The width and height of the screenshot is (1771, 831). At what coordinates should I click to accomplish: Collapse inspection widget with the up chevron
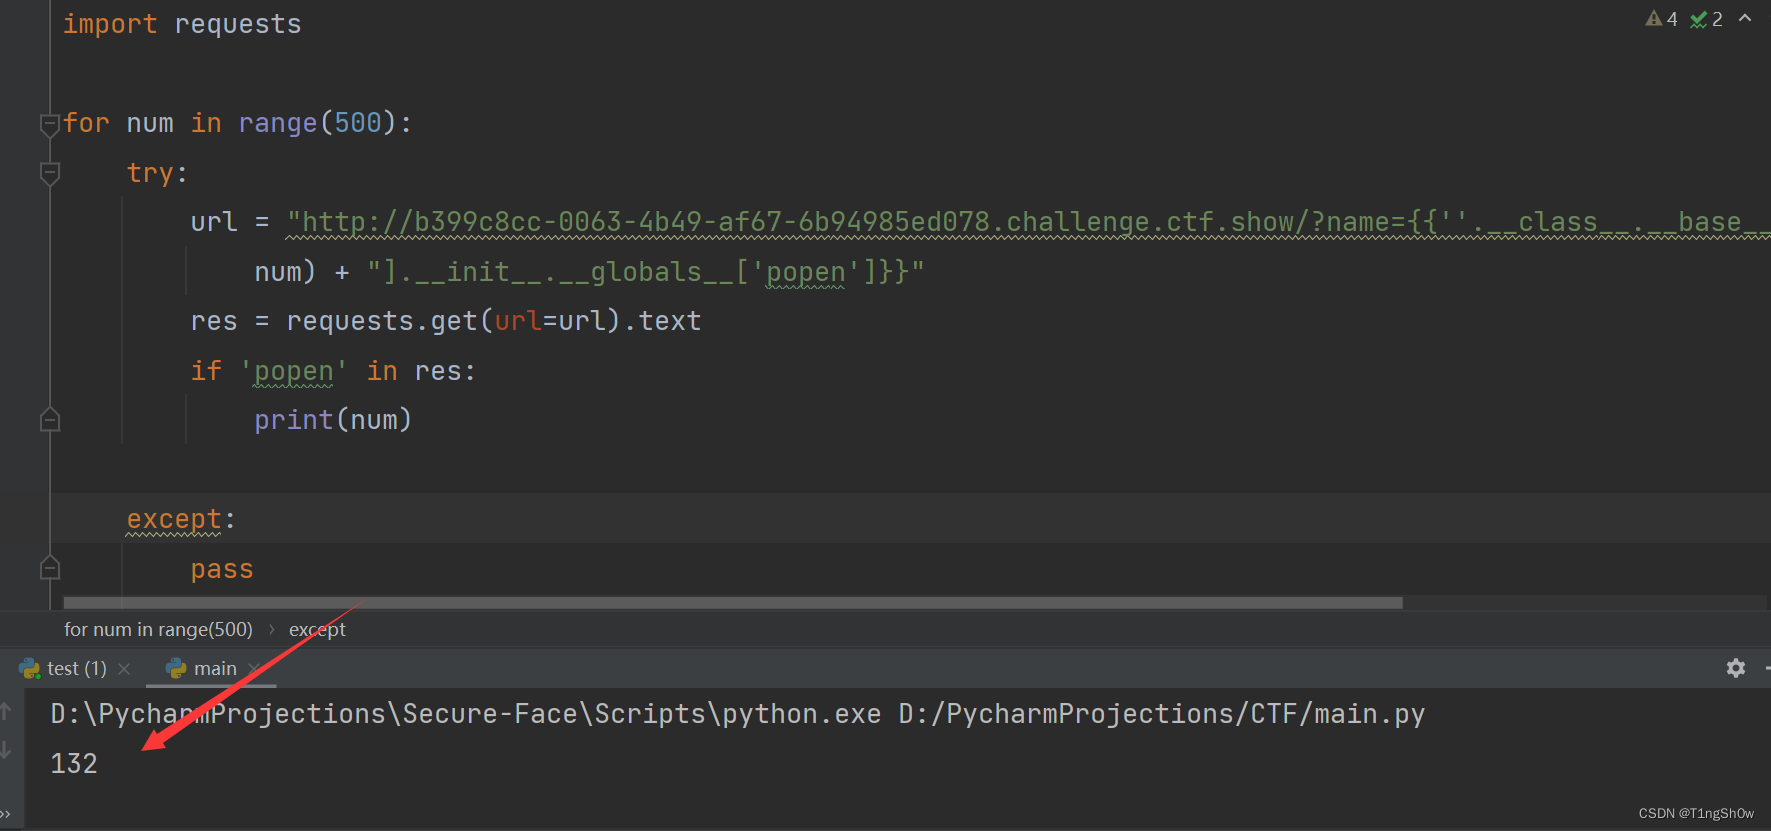pyautogui.click(x=1745, y=18)
